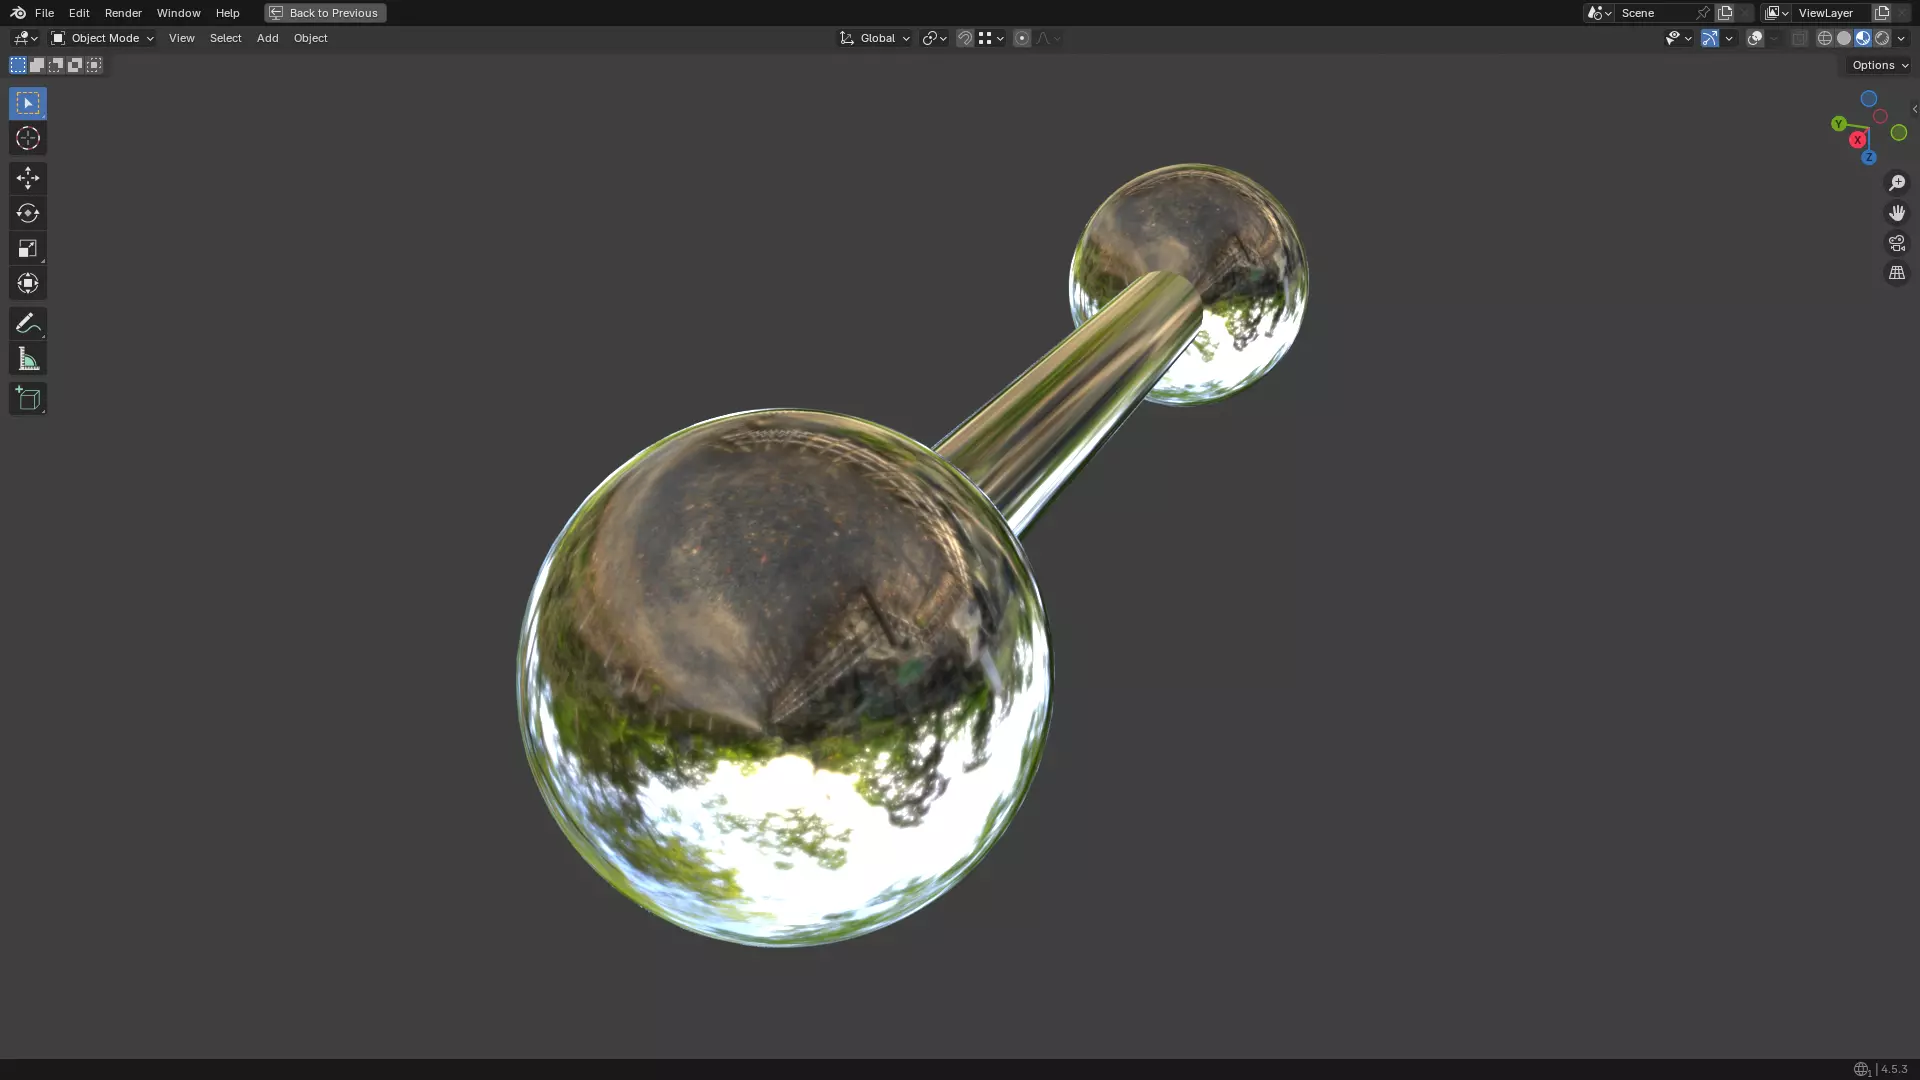Screen dimensions: 1920x1080
Task: Switch to Material Preview shading
Action: click(1863, 38)
